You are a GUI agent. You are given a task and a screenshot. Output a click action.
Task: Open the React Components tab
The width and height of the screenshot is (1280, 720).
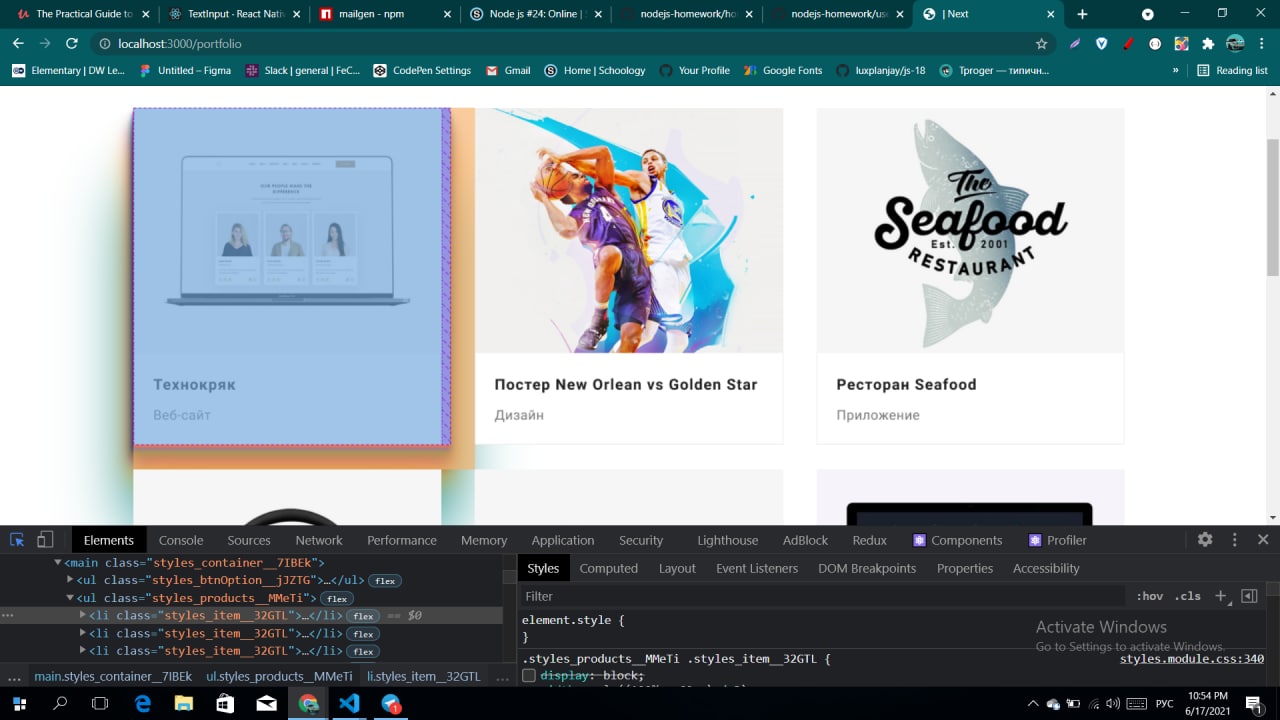pos(957,540)
